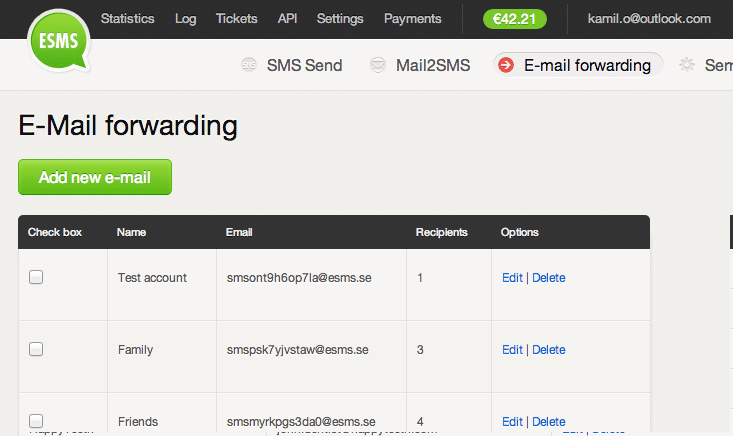This screenshot has width=733, height=436.
Task: Click recipients count 4 for Friends
Action: (420, 422)
